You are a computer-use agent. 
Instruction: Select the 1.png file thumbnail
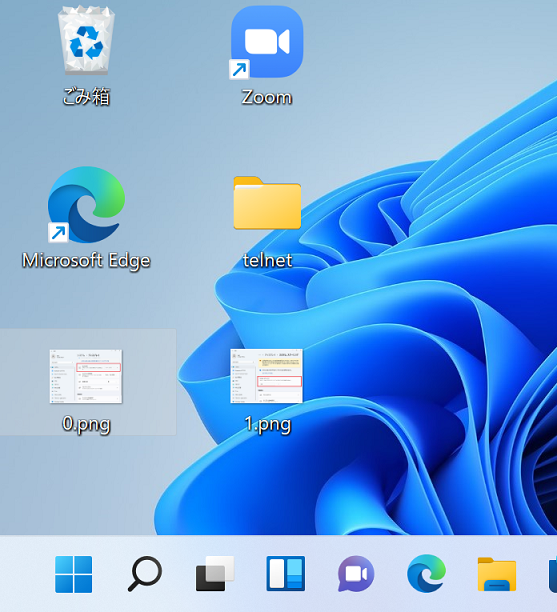tap(267, 376)
